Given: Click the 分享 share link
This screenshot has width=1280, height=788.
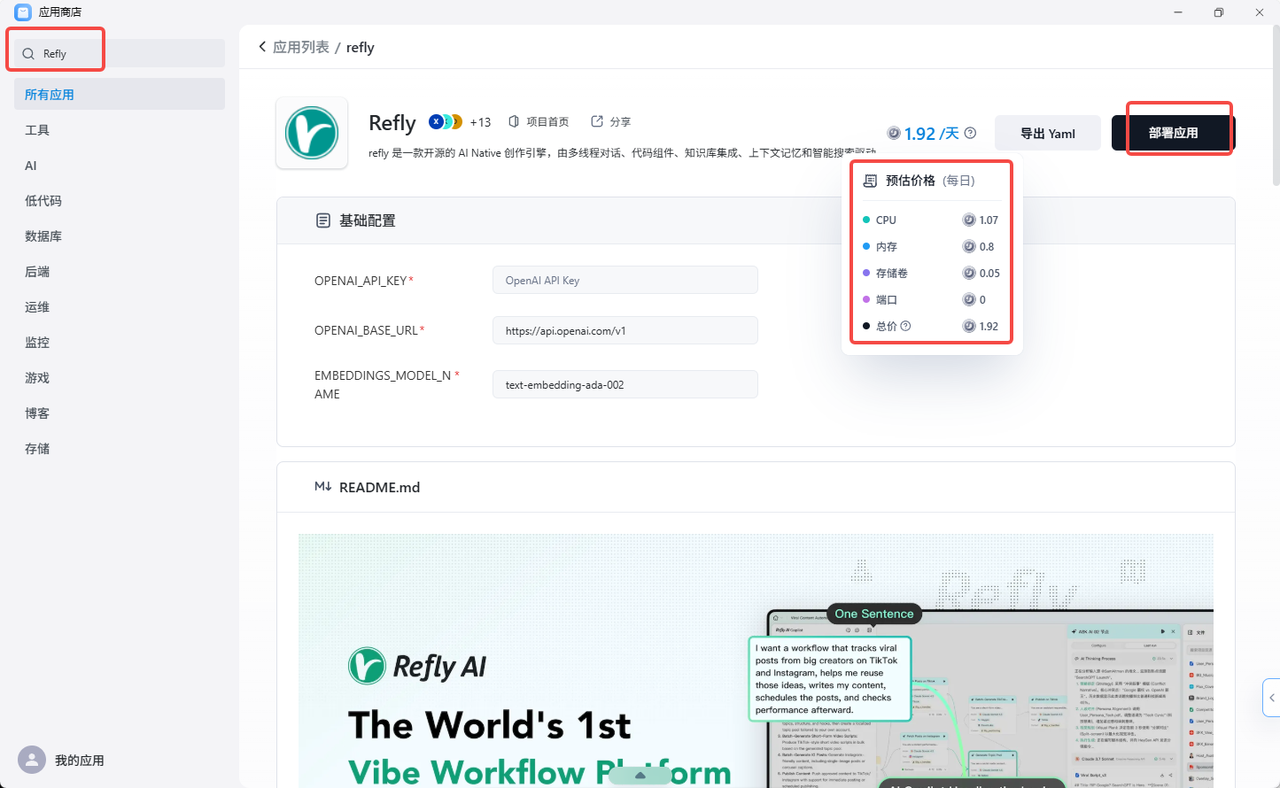Looking at the screenshot, I should (611, 122).
